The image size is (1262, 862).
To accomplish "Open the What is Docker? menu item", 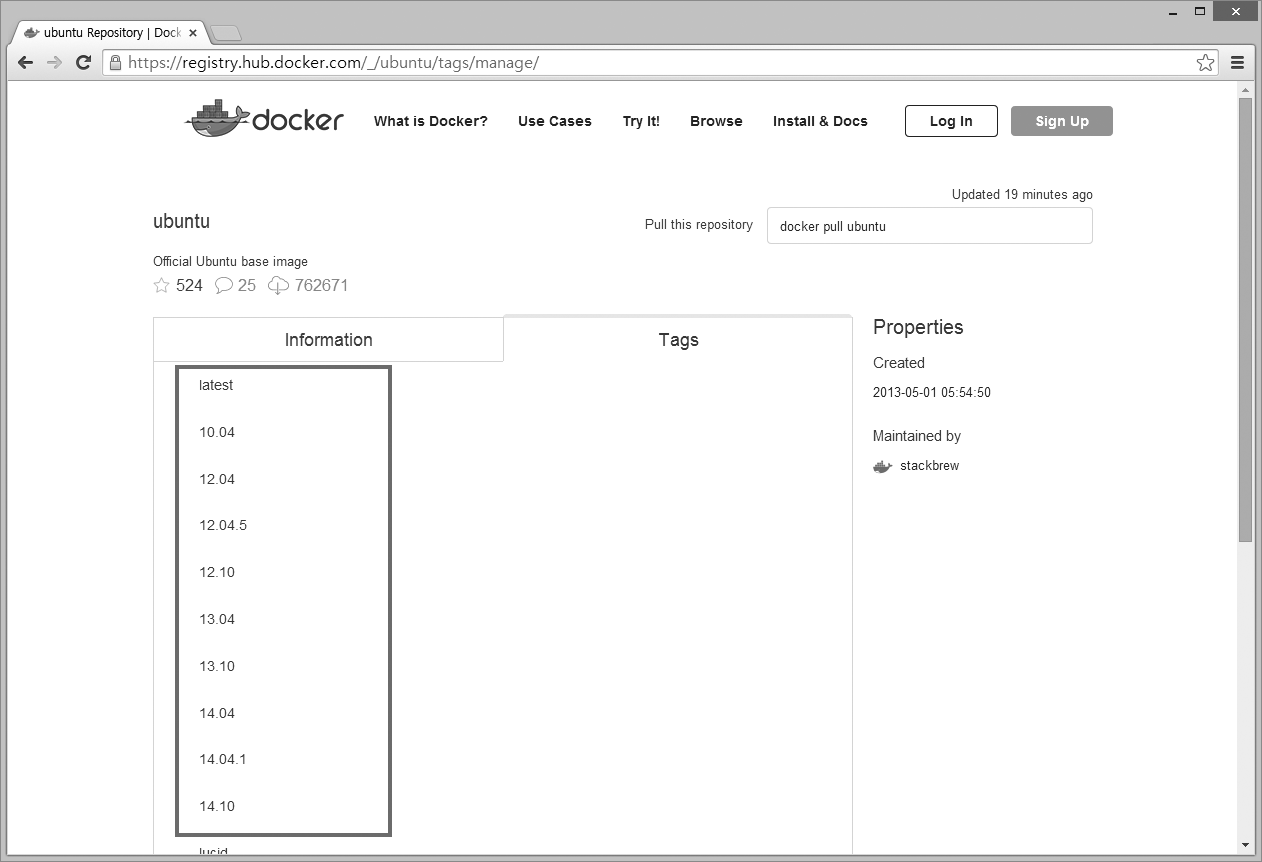I will (x=430, y=121).
